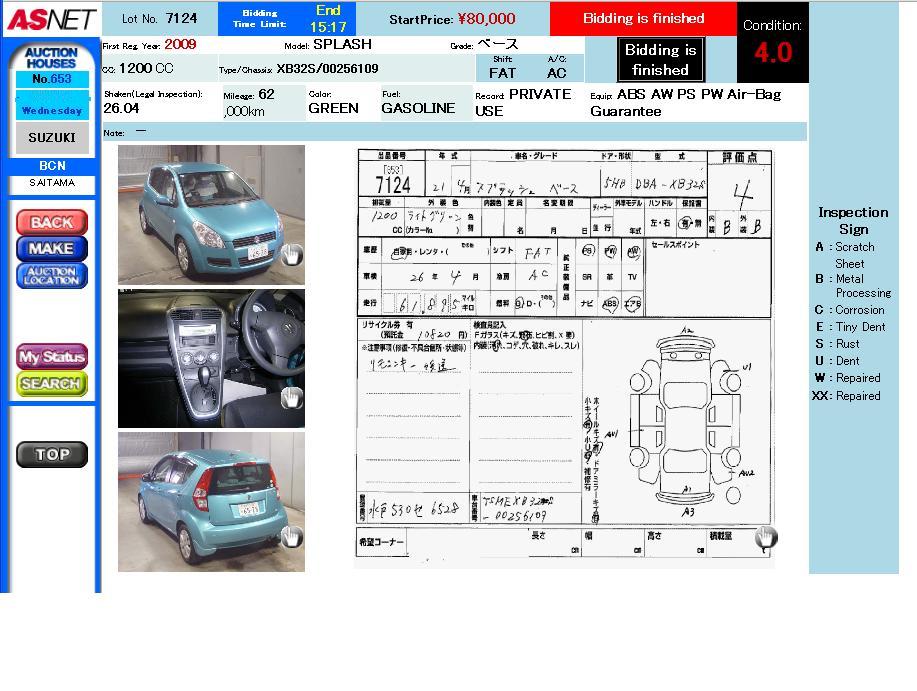Image resolution: width=917 pixels, height=691 pixels.
Task: Click the ASNET logo
Action: coord(50,19)
